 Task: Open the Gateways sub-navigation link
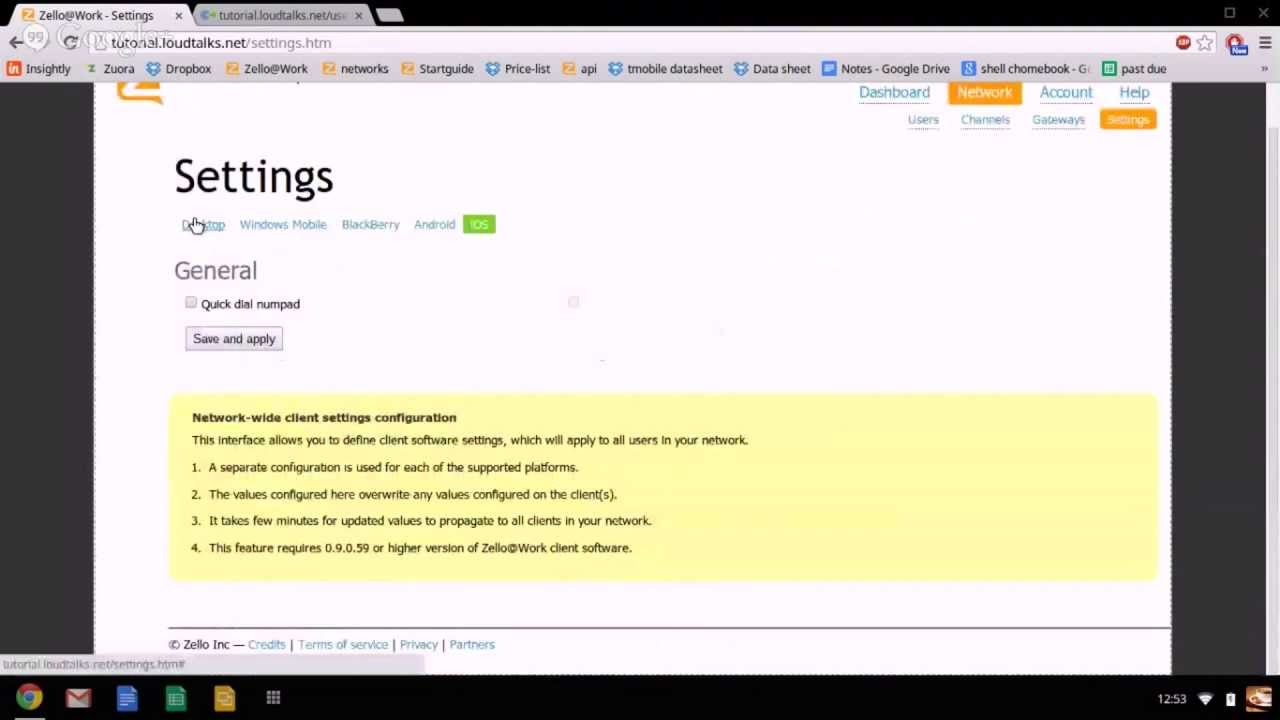click(1058, 119)
